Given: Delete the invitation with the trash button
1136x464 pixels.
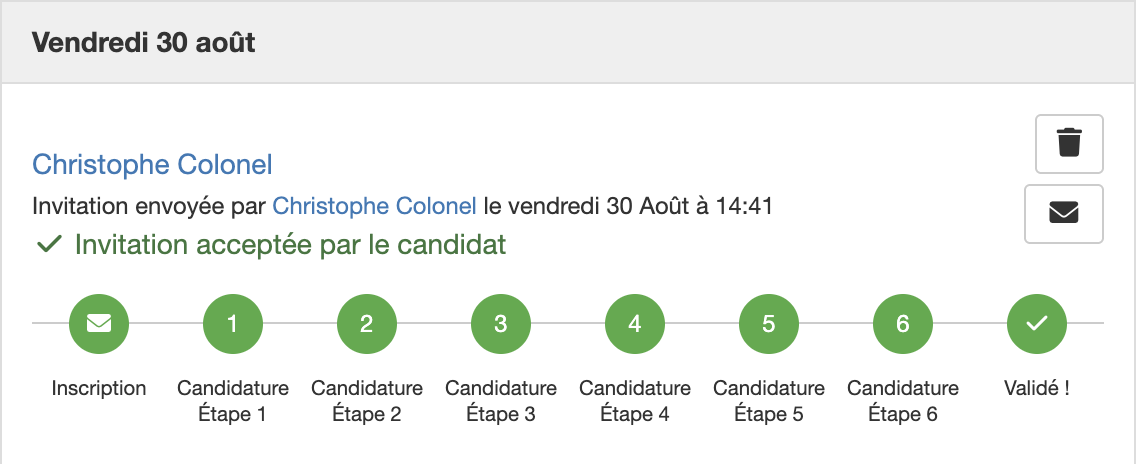Looking at the screenshot, I should coord(1069,144).
